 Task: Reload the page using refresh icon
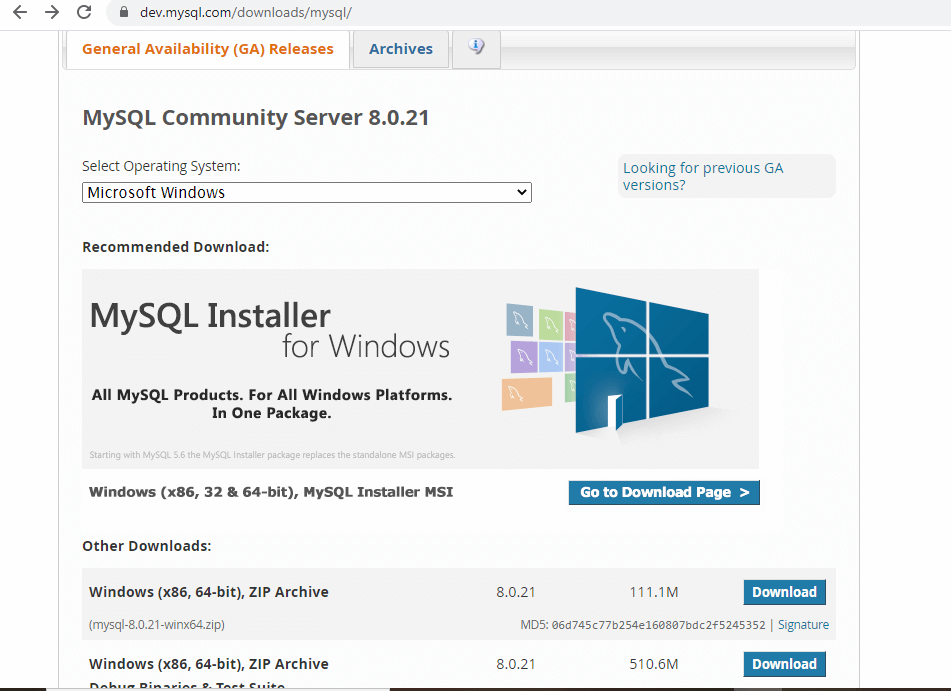click(x=84, y=14)
